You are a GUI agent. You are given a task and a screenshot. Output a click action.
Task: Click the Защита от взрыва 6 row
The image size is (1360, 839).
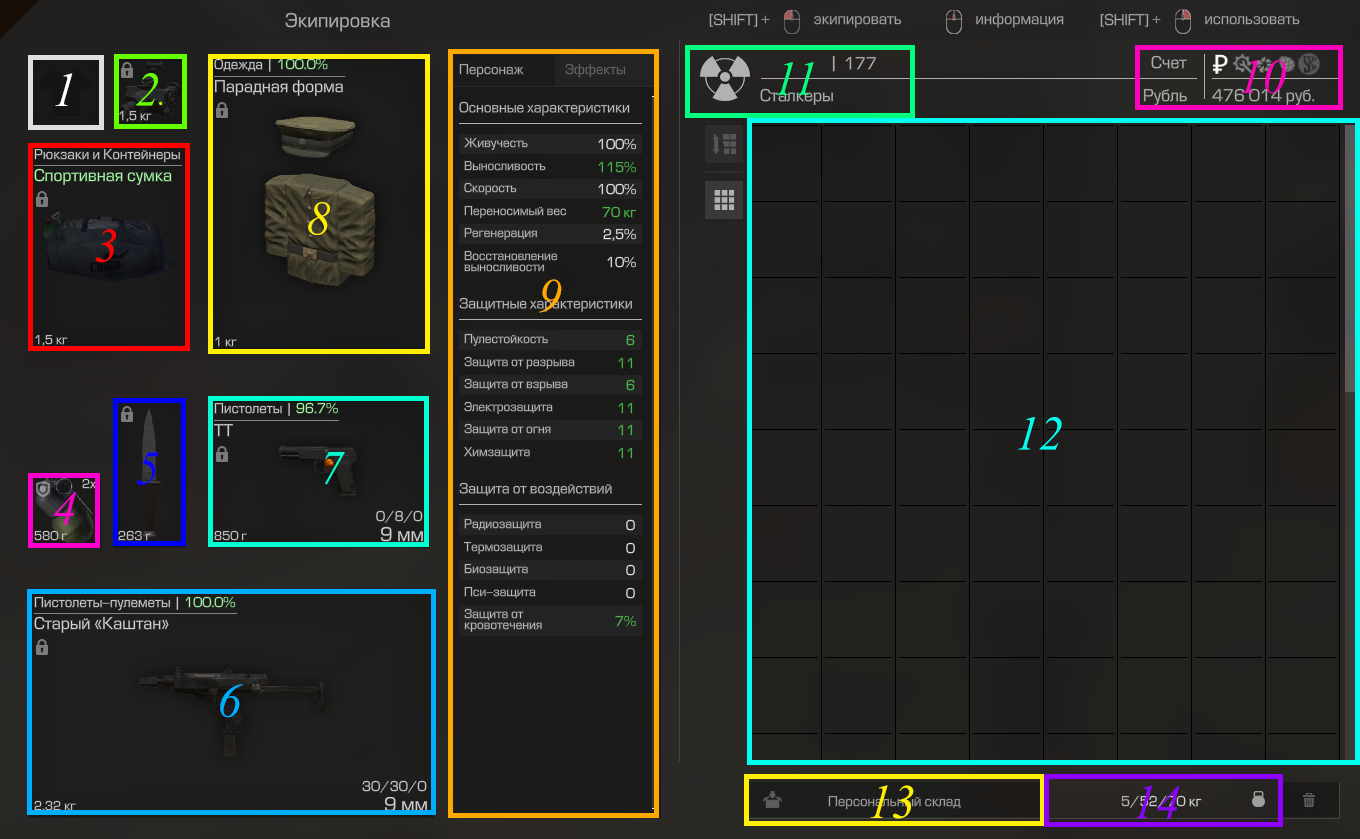click(550, 385)
